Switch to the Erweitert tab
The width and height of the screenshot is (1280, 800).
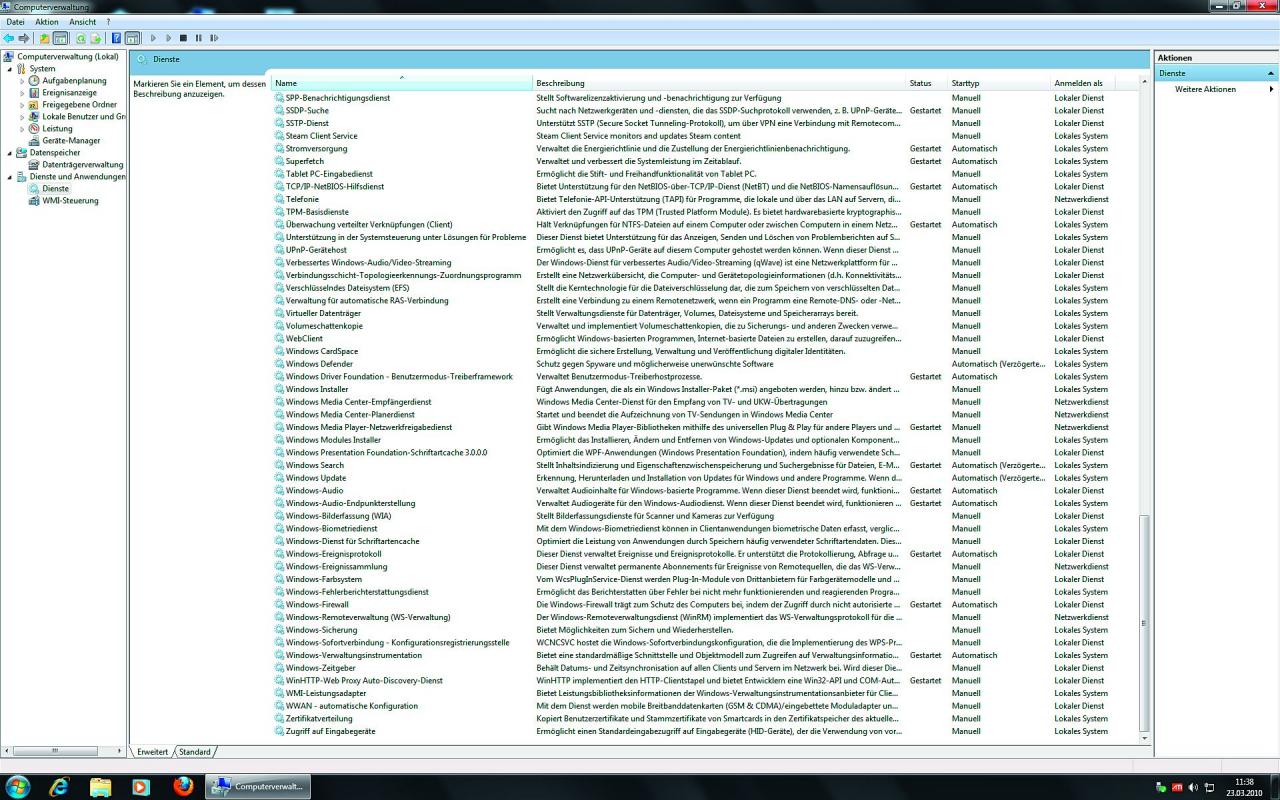153,752
